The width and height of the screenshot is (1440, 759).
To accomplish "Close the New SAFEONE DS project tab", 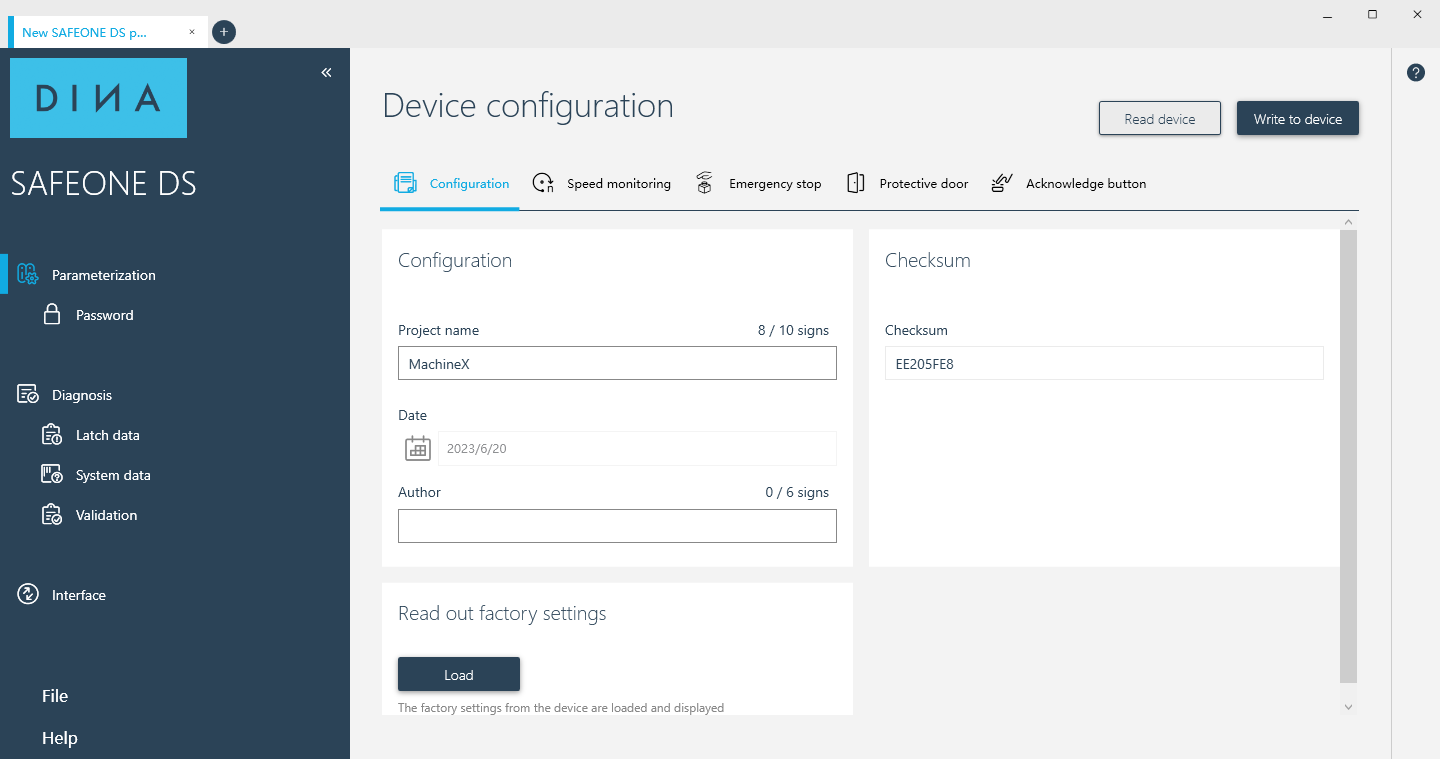I will pos(192,32).
